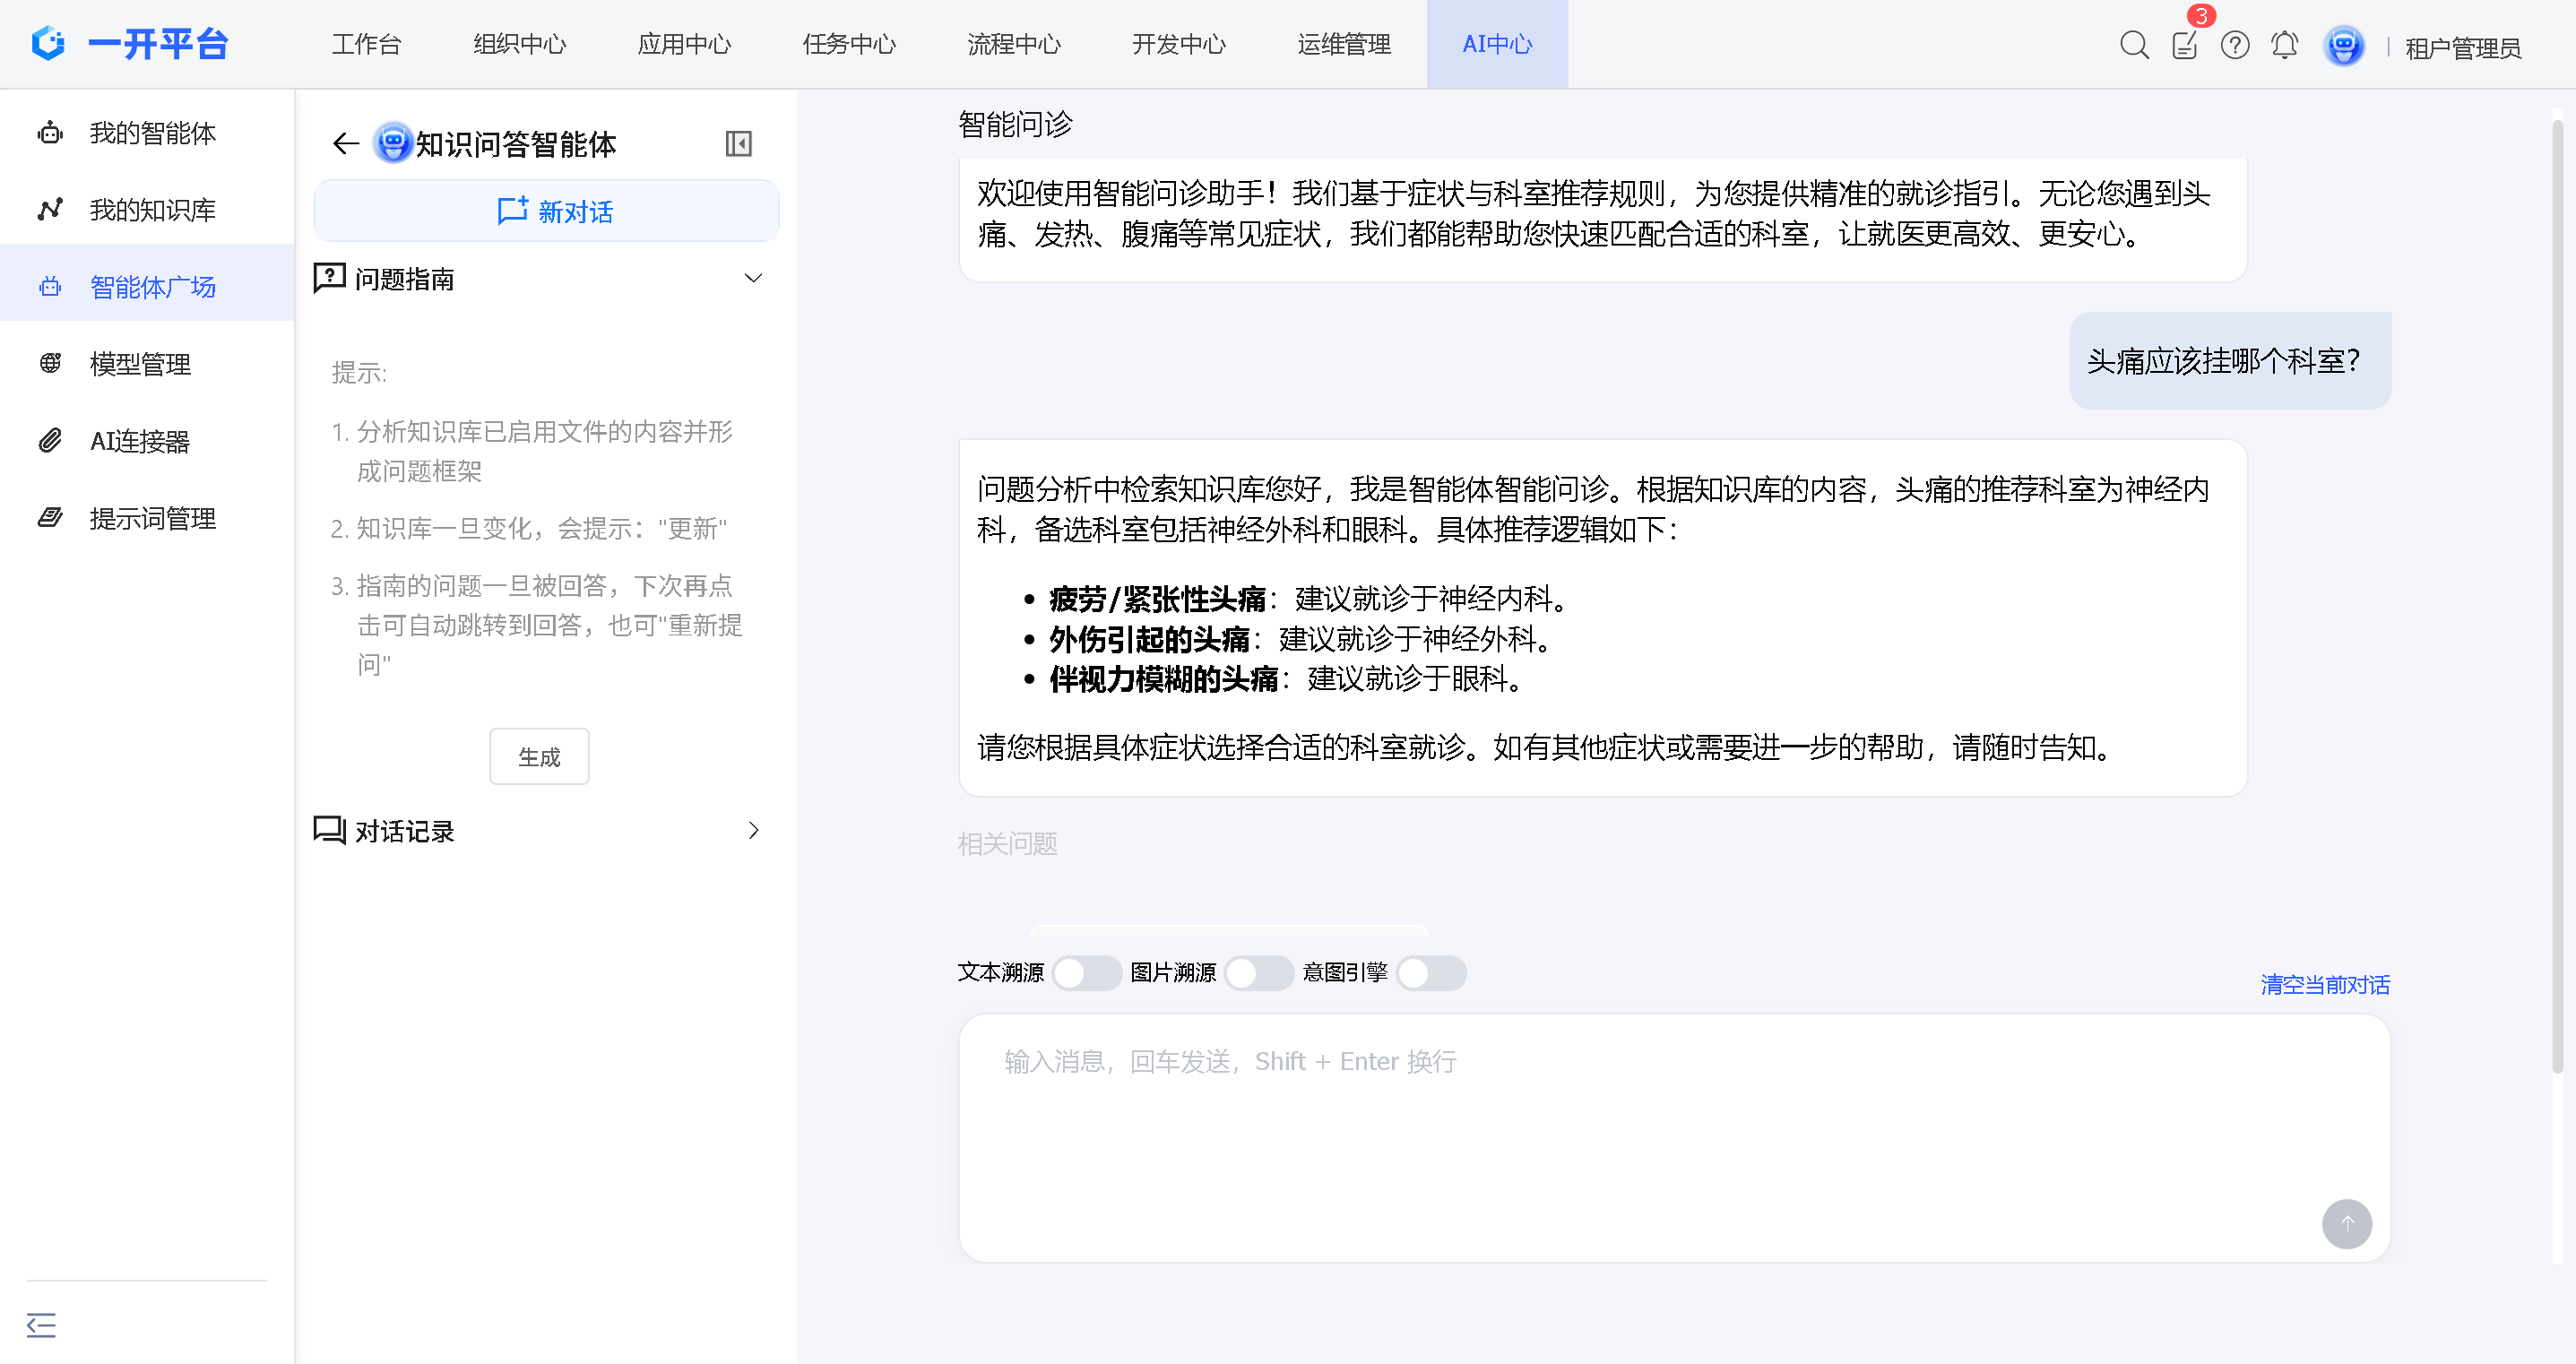Click the 生成 button
Screen dimensions: 2576x1364
[x=539, y=757]
